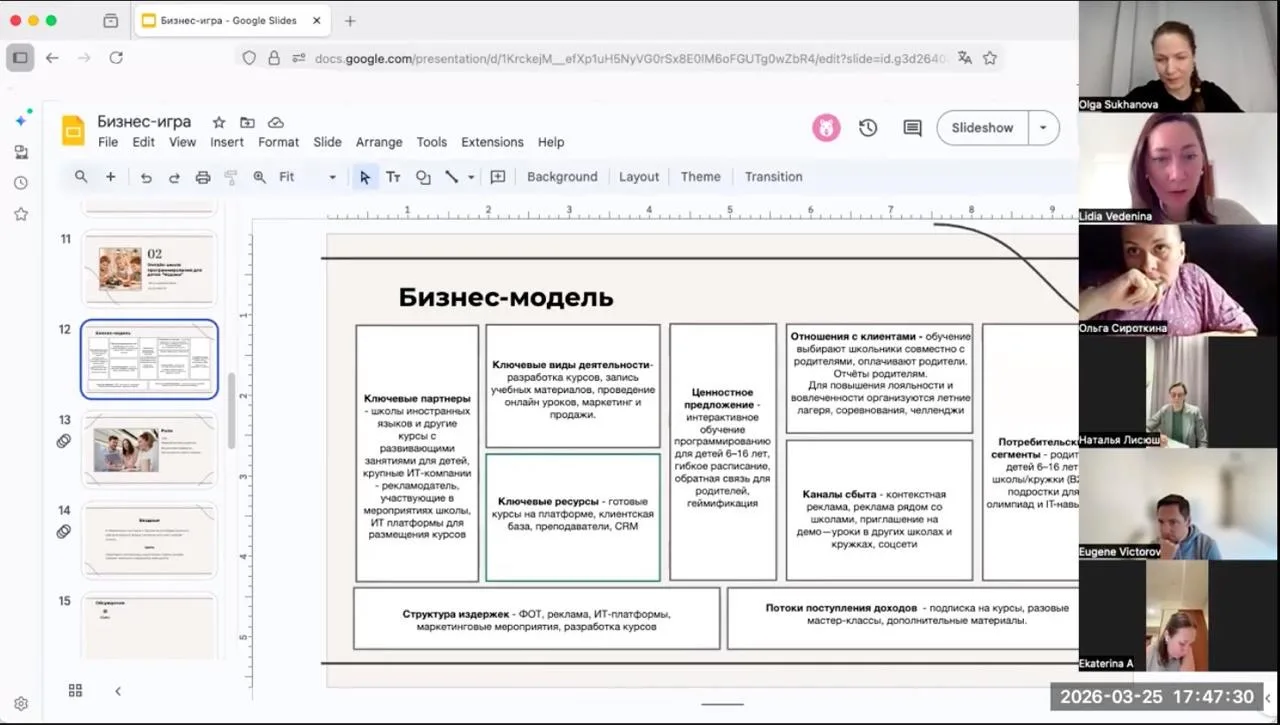This screenshot has height=725, width=1280.
Task: Click the filmstrip vertical scrollbar
Action: pyautogui.click(x=232, y=410)
